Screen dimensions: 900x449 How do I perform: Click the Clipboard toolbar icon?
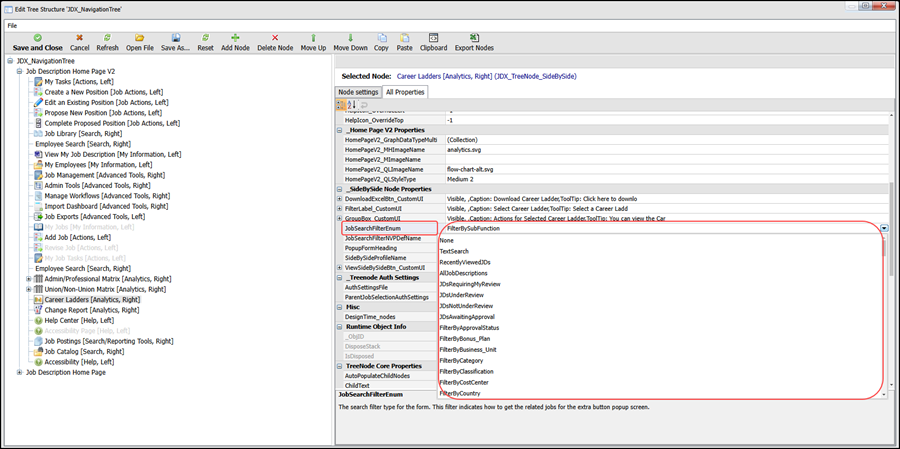(x=433, y=38)
